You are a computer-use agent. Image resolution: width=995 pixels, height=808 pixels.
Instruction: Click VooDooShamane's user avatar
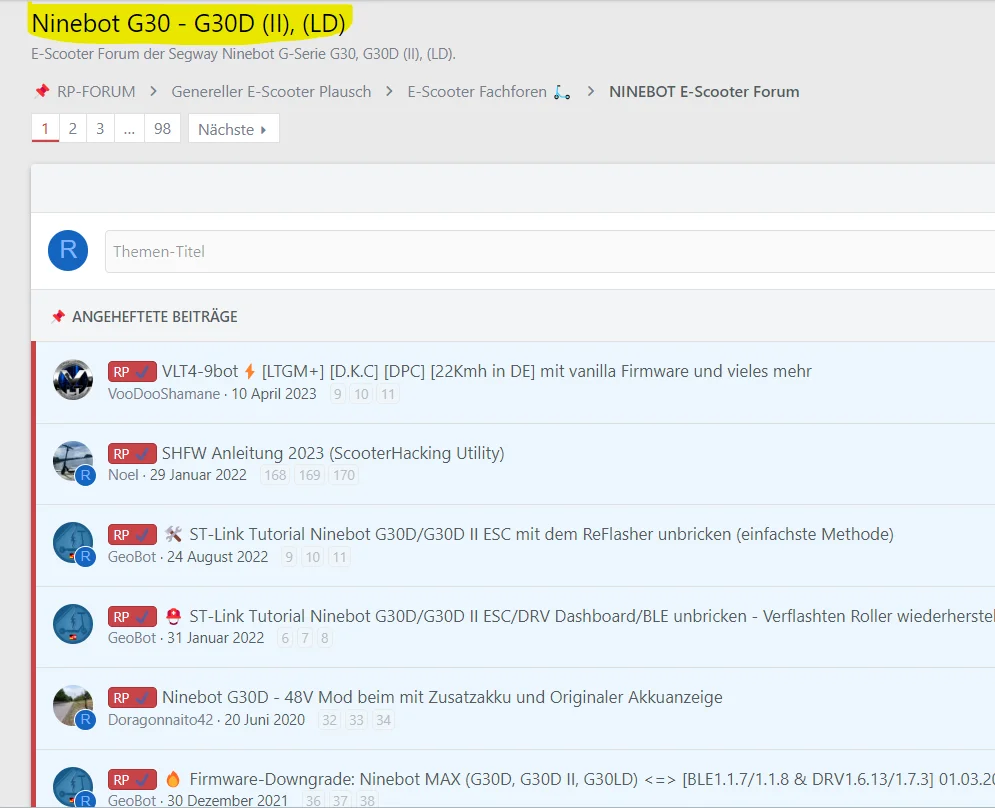(72, 380)
